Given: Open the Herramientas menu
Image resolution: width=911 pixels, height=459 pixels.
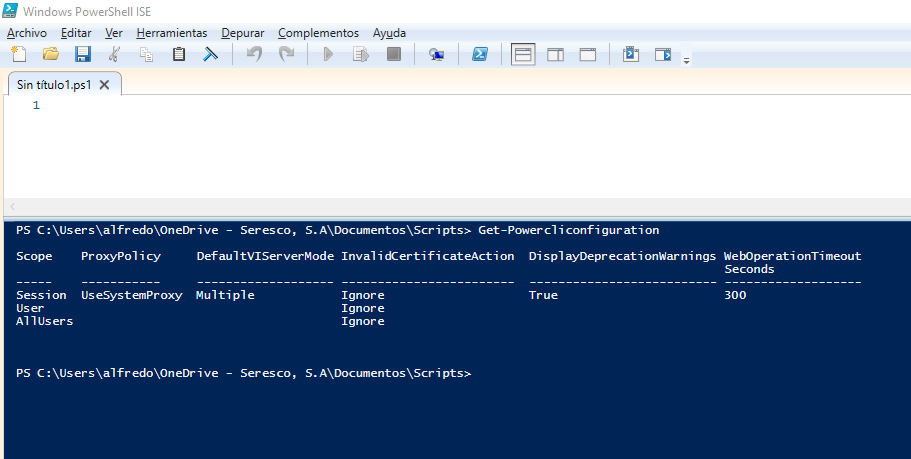Looking at the screenshot, I should pos(172,33).
